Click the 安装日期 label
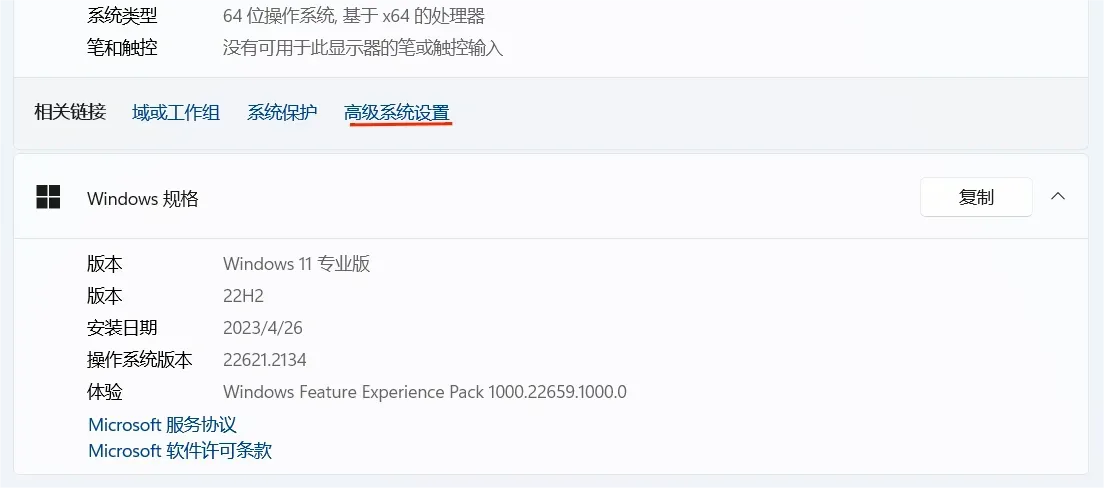 pos(122,328)
